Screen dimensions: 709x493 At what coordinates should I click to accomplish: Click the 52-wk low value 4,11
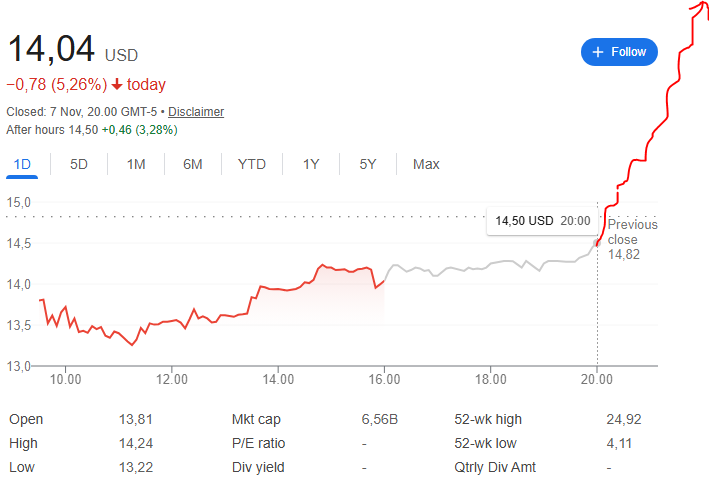(619, 443)
